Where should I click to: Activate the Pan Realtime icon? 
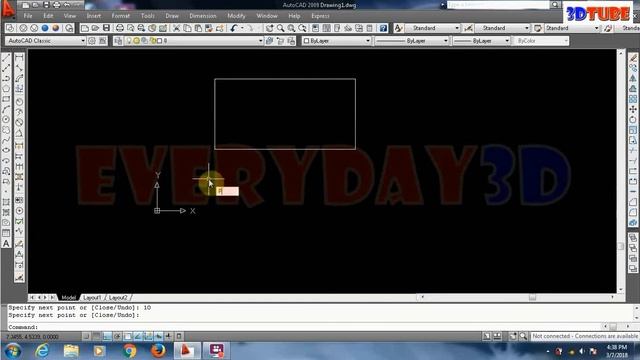[x=269, y=28]
